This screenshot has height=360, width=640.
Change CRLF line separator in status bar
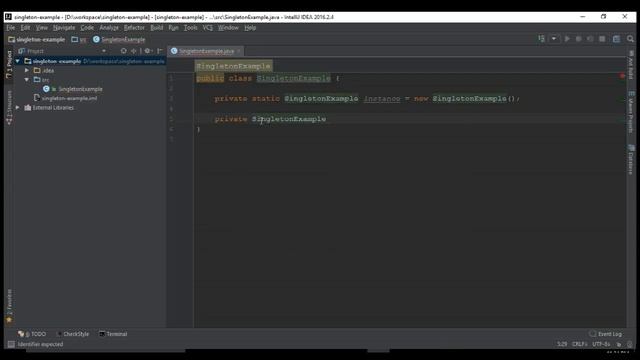tap(579, 344)
